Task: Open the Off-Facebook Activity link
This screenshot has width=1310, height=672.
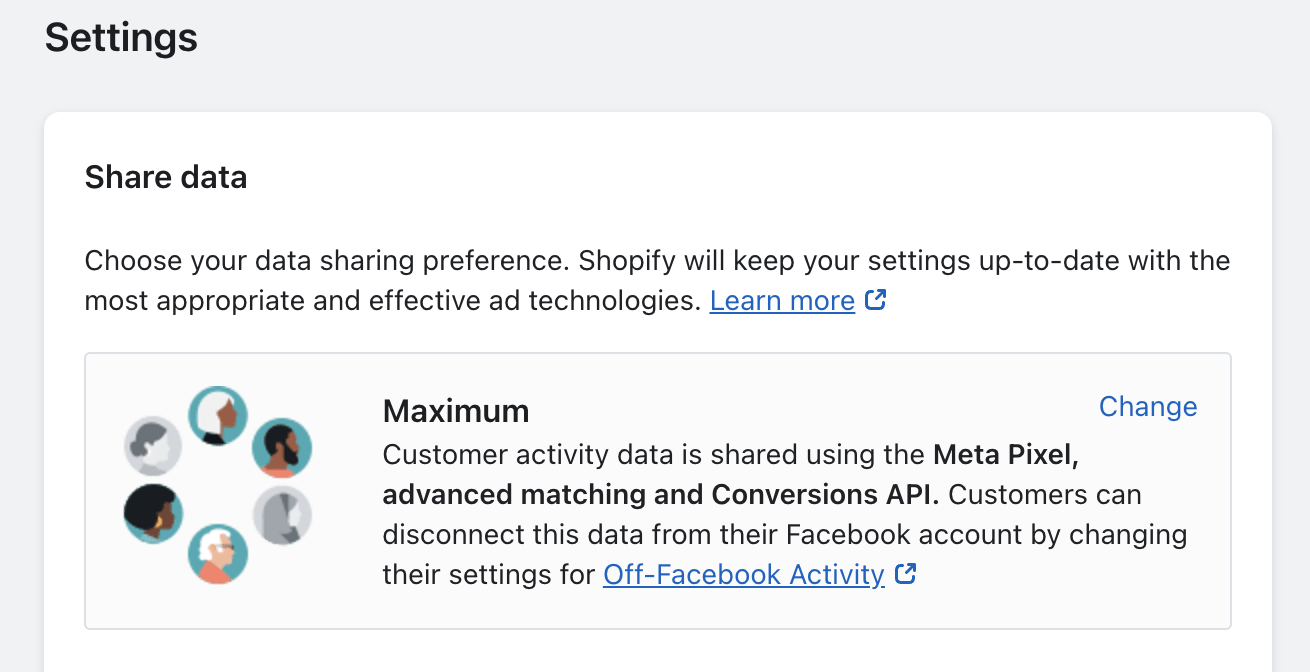Action: (743, 575)
